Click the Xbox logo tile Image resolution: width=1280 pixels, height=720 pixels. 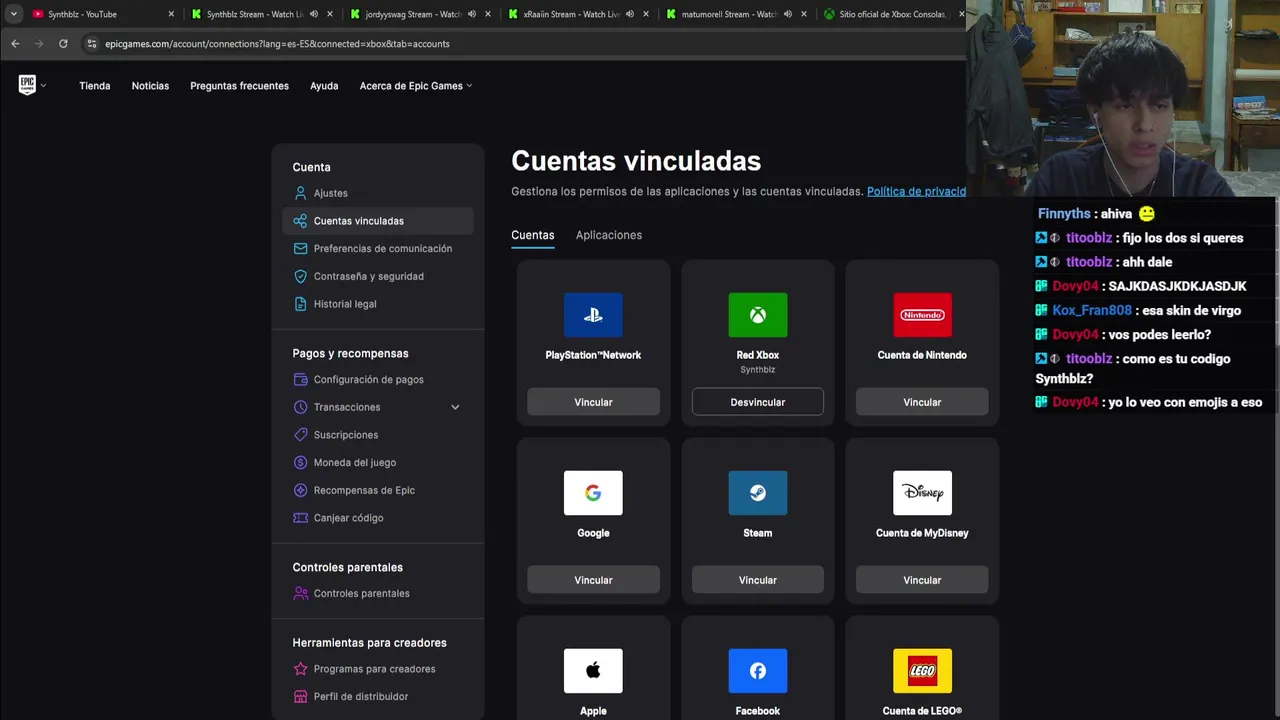[x=758, y=315]
